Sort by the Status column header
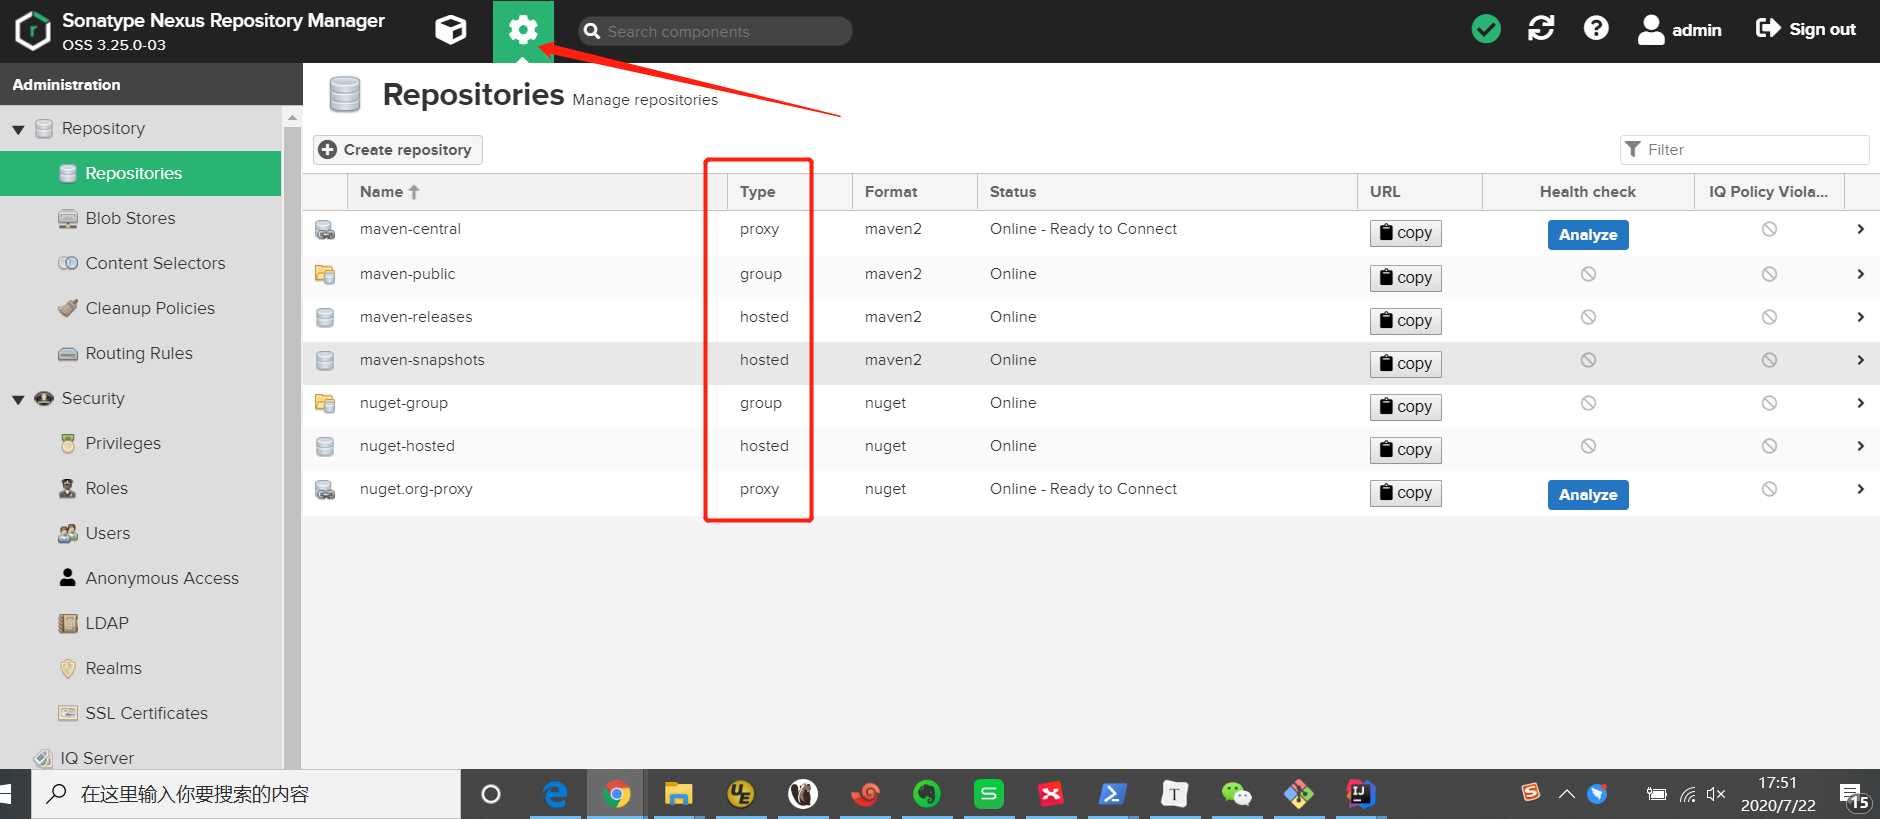 pyautogui.click(x=1167, y=192)
